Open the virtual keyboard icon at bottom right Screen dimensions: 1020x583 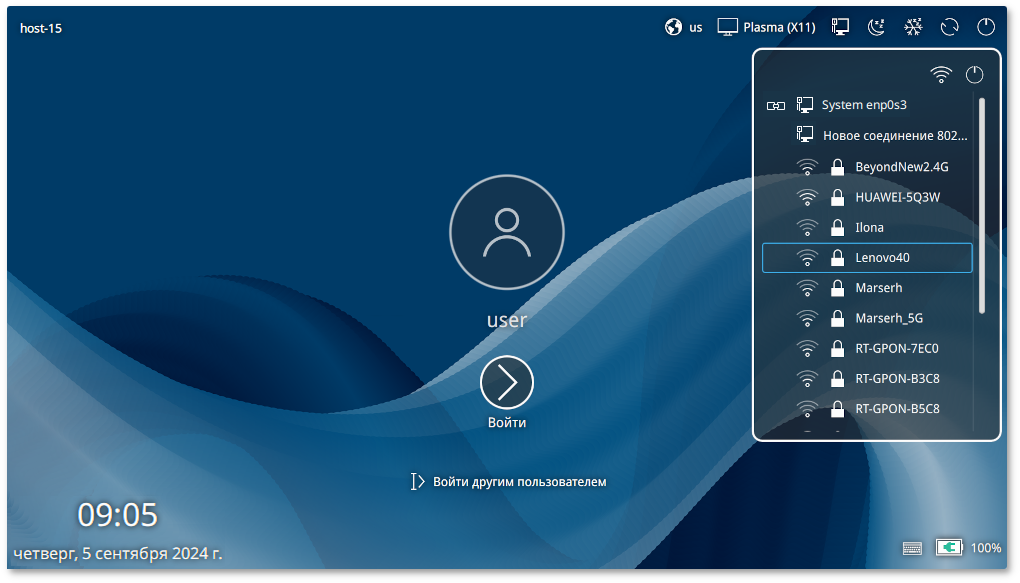coord(912,548)
